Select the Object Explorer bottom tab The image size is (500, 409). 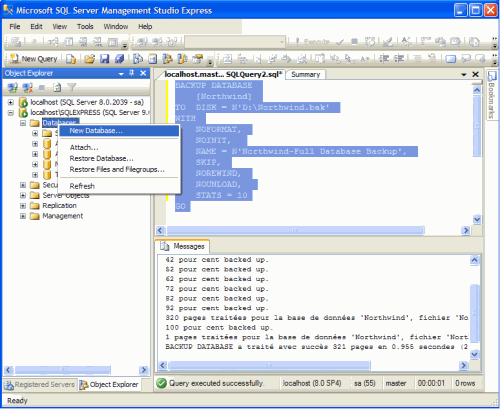[x=109, y=385]
